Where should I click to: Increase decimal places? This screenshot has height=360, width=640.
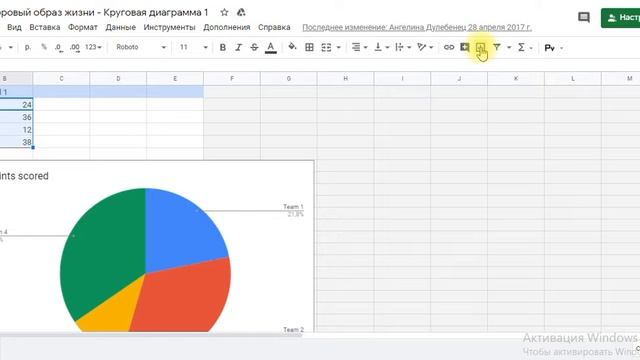coord(75,47)
